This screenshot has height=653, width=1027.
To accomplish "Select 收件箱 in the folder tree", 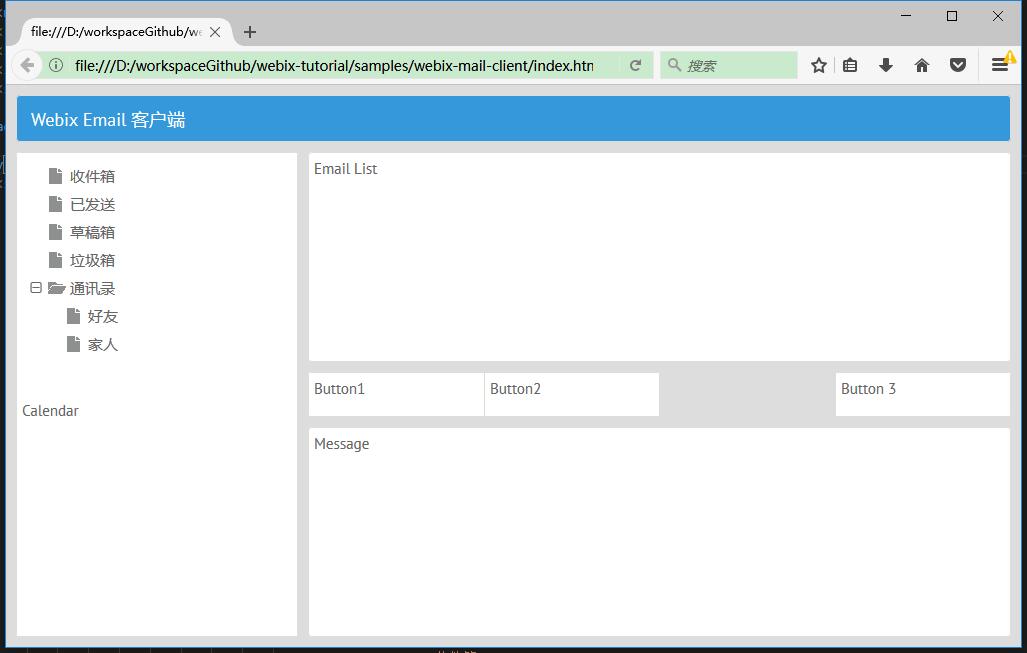I will [92, 176].
